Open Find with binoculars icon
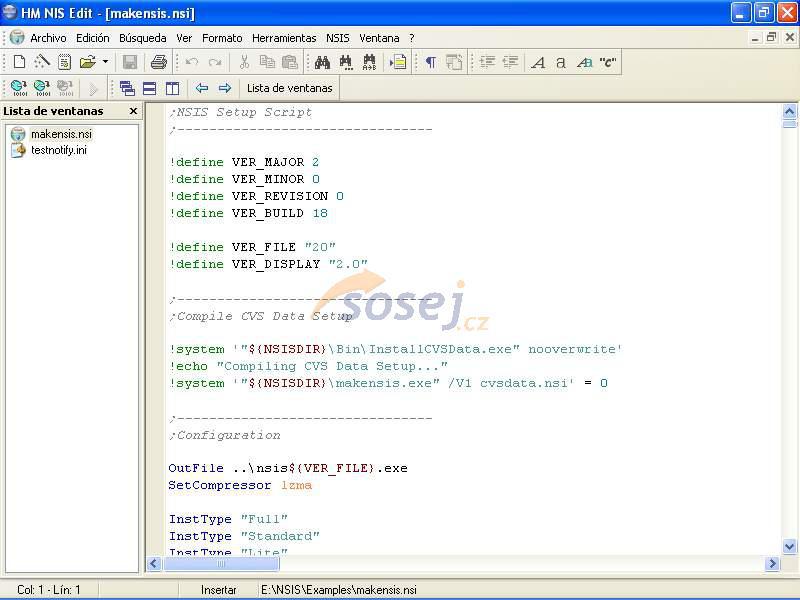The image size is (800, 600). click(x=322, y=62)
